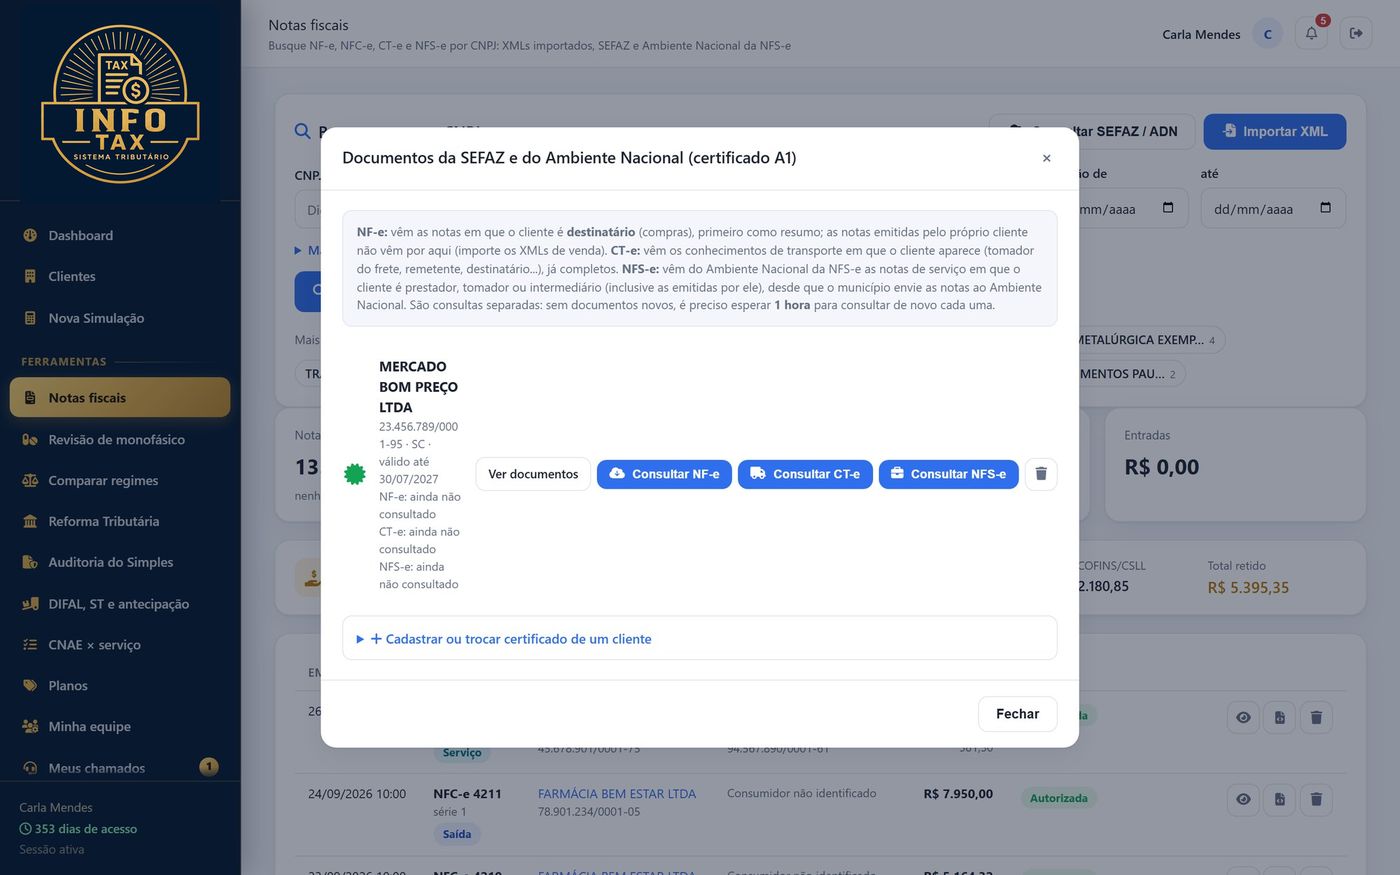The width and height of the screenshot is (1400, 875).
Task: Open Reforma Tributária in the sidebar
Action: click(x=120, y=521)
